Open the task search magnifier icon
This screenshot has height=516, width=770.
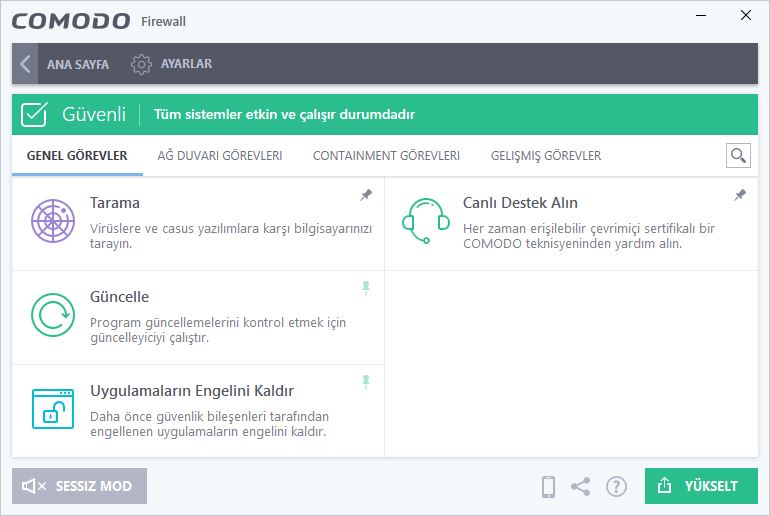pos(738,156)
